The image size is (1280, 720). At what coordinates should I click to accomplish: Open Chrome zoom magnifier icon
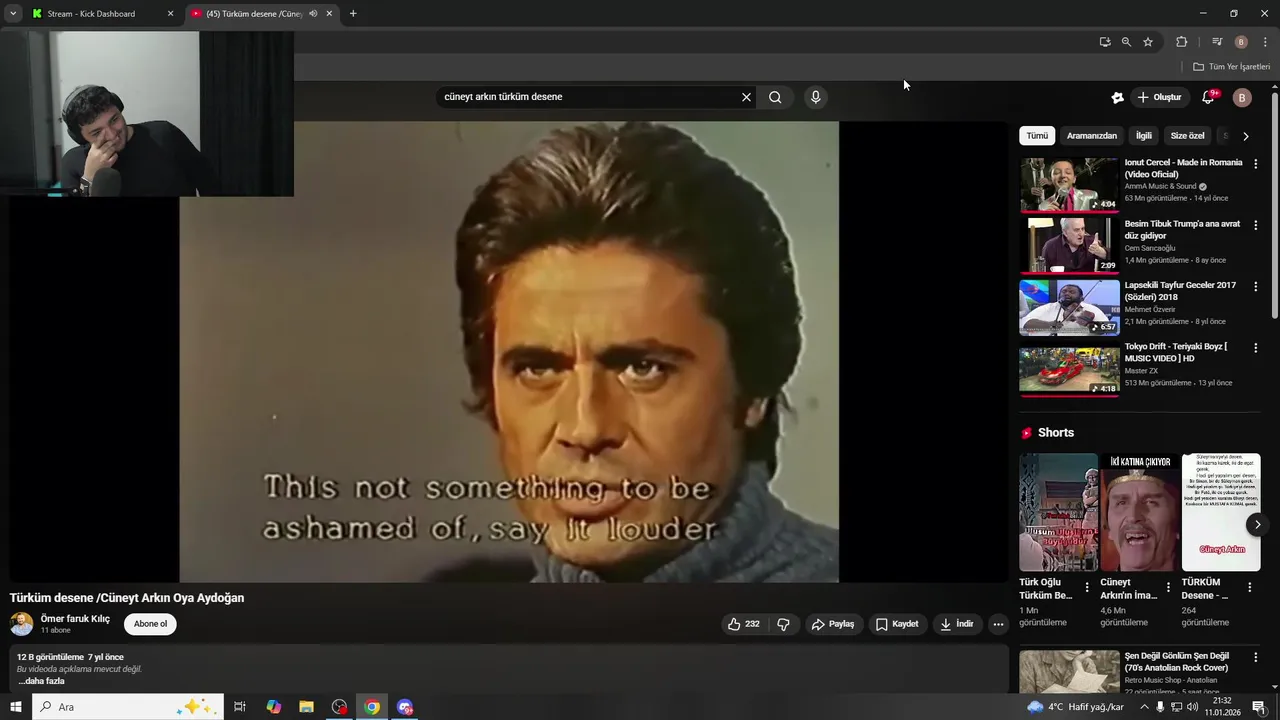[1126, 42]
